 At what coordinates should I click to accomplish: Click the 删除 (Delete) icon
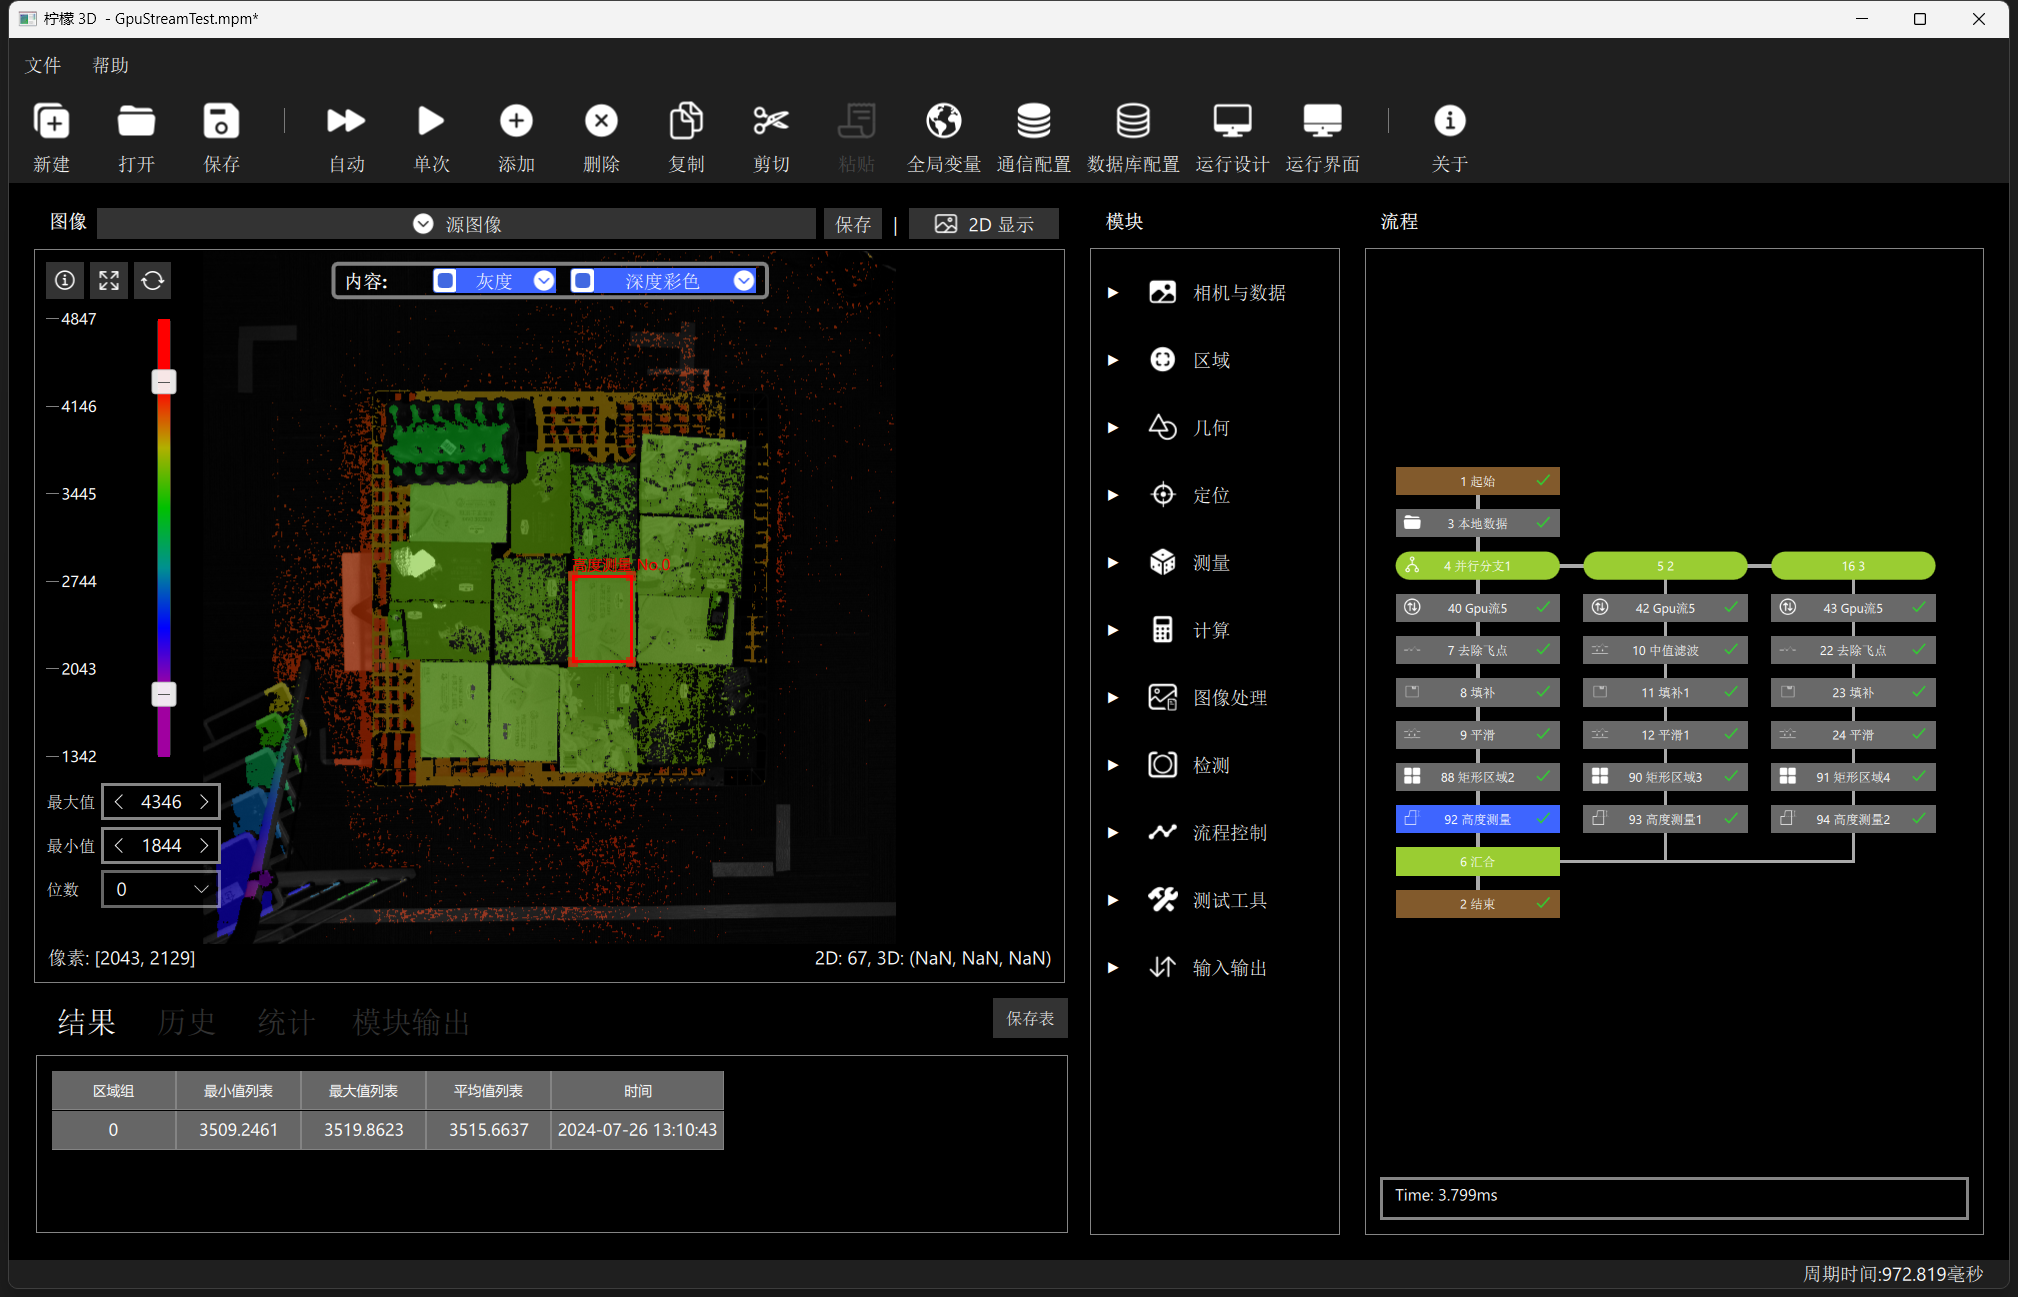tap(601, 121)
